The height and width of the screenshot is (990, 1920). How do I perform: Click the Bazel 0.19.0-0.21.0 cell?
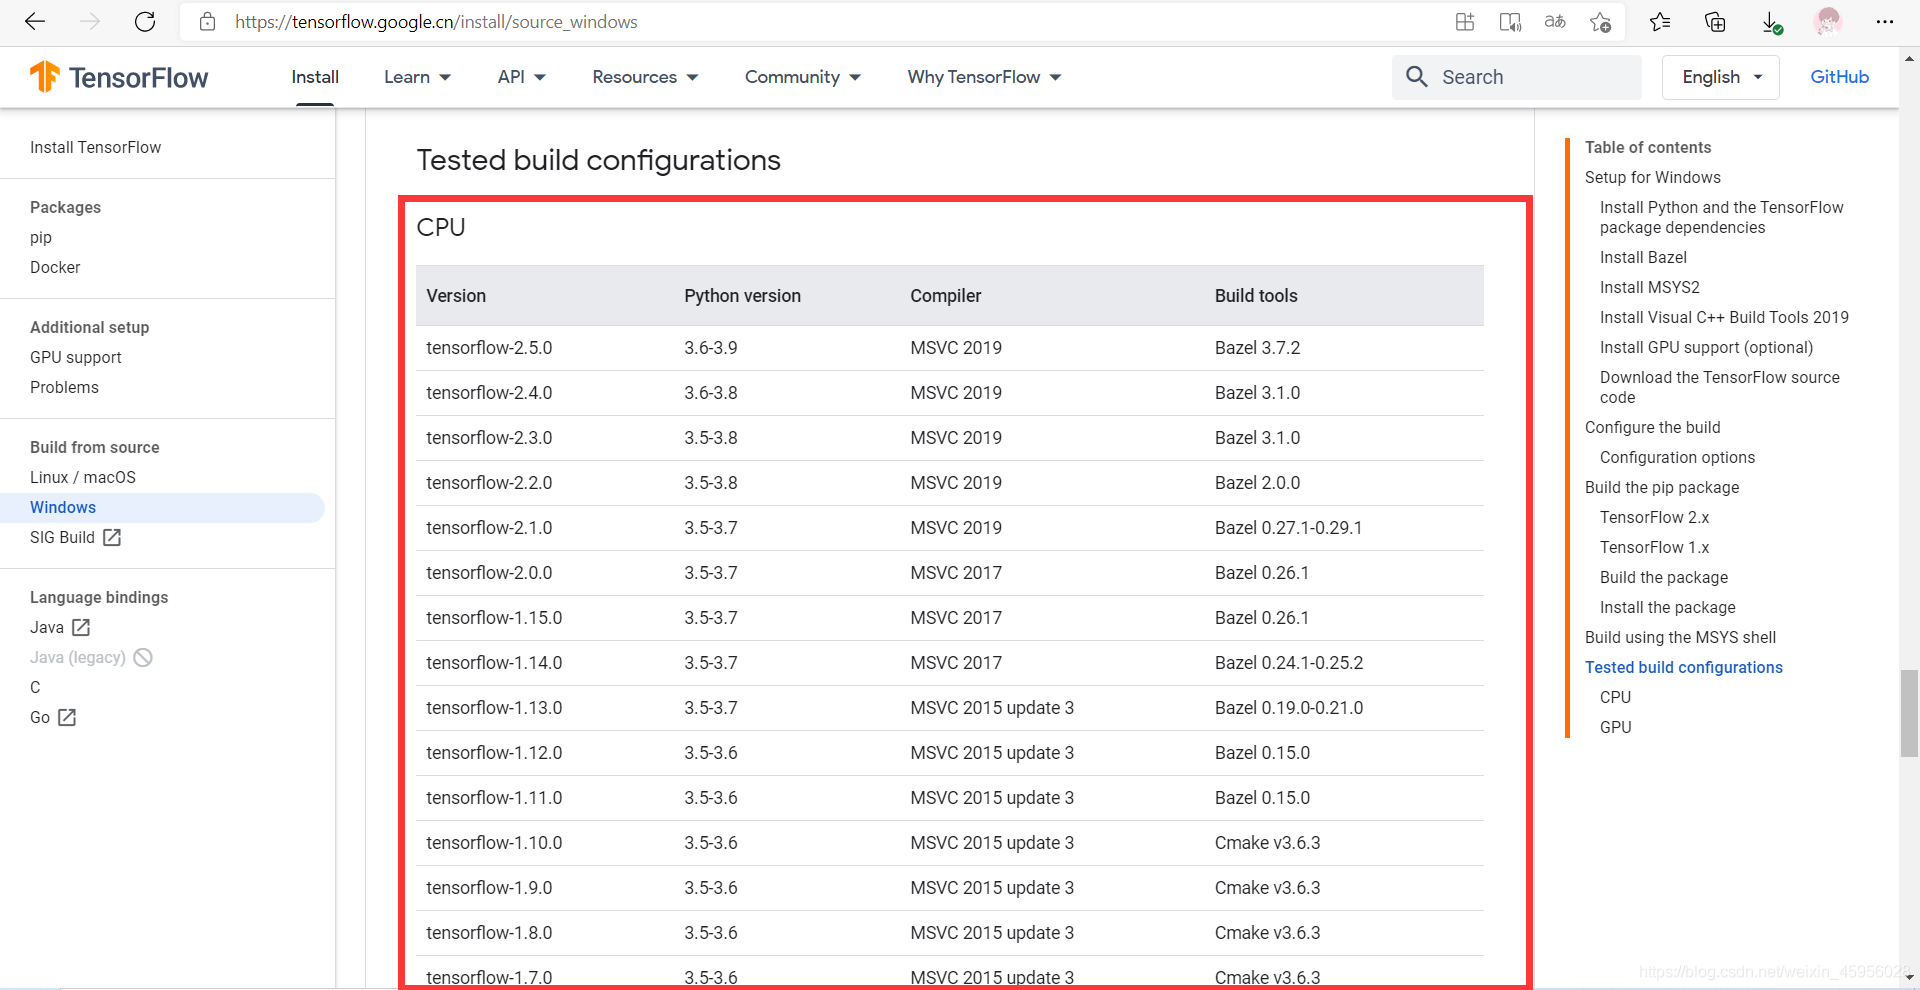[x=1289, y=708]
